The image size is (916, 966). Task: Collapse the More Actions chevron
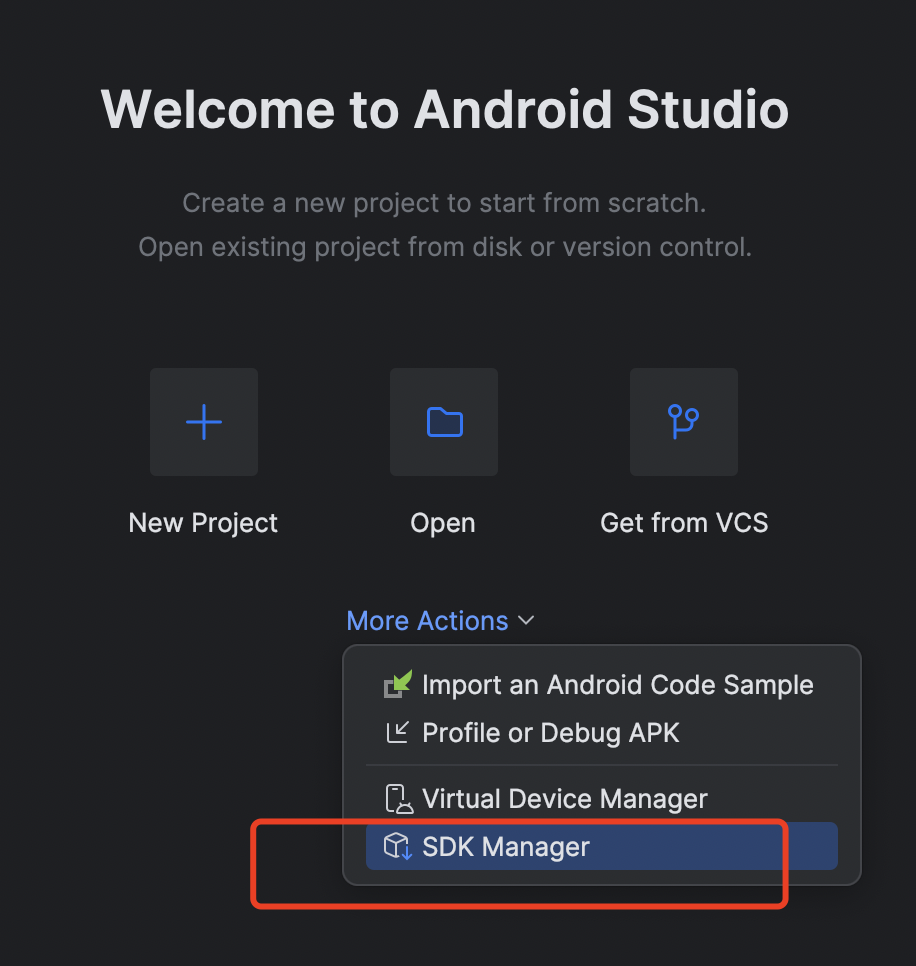[526, 620]
